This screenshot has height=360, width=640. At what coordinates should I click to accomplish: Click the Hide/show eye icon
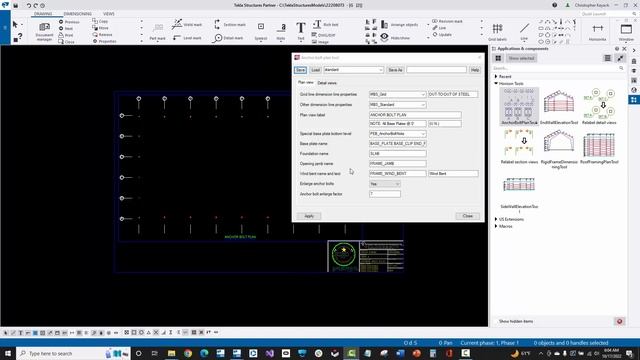point(384,37)
